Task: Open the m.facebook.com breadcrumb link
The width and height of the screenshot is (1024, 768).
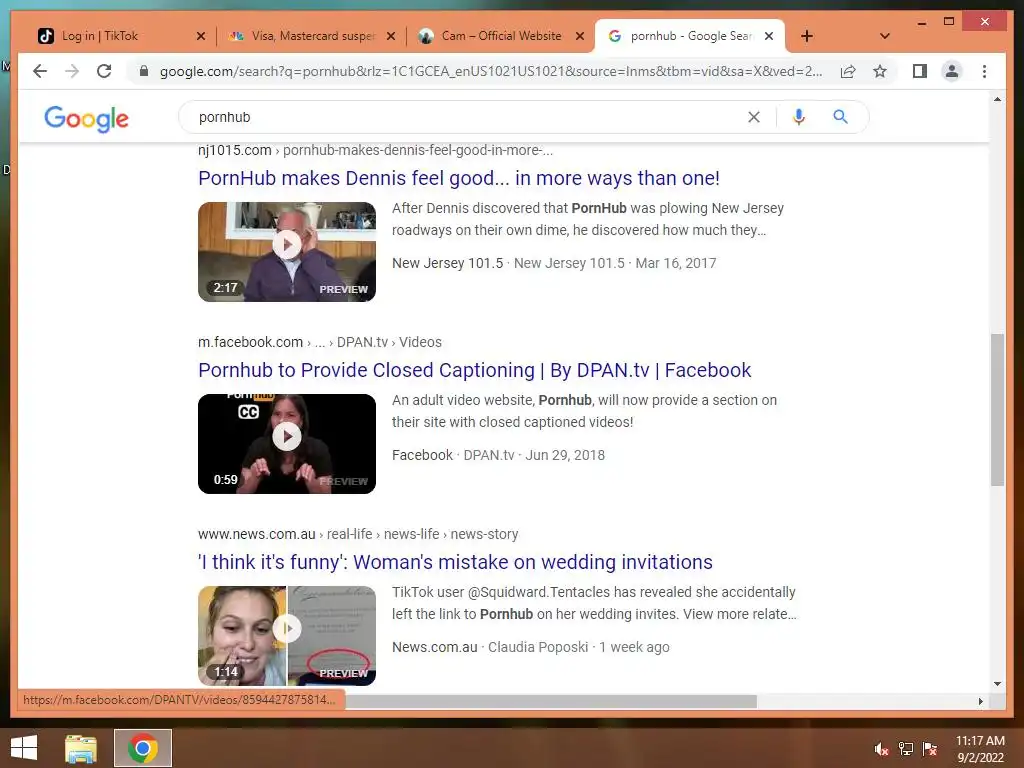Action: [x=320, y=342]
